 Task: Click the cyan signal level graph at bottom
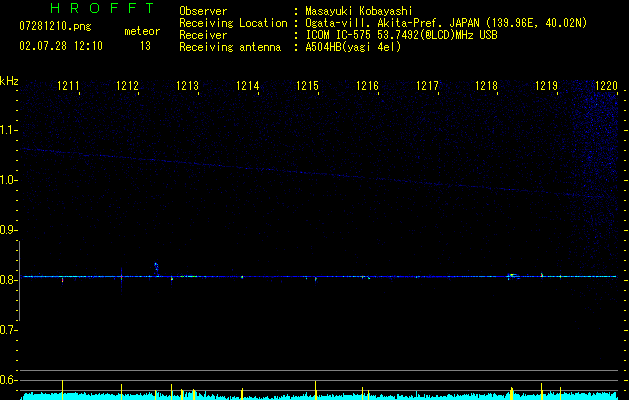pos(319,396)
